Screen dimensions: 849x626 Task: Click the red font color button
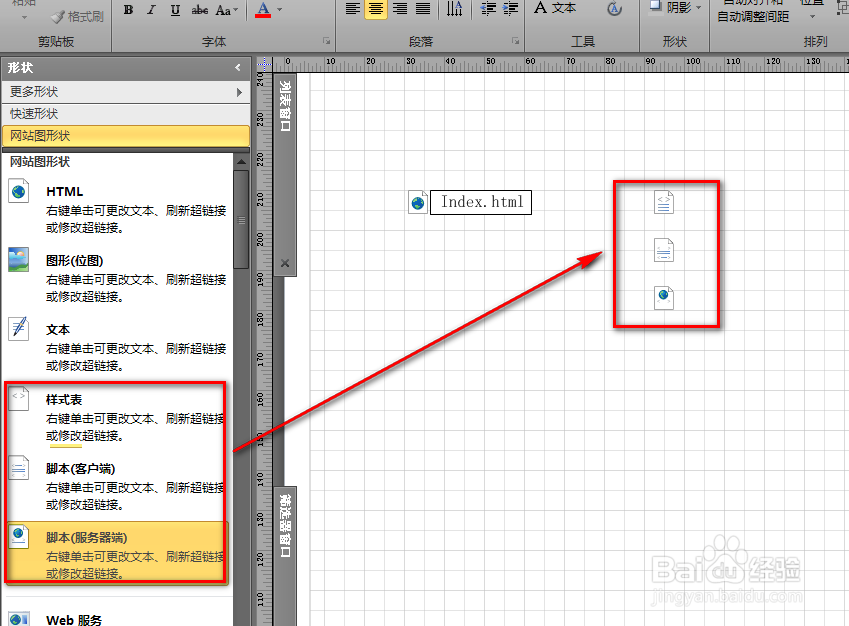coord(263,10)
